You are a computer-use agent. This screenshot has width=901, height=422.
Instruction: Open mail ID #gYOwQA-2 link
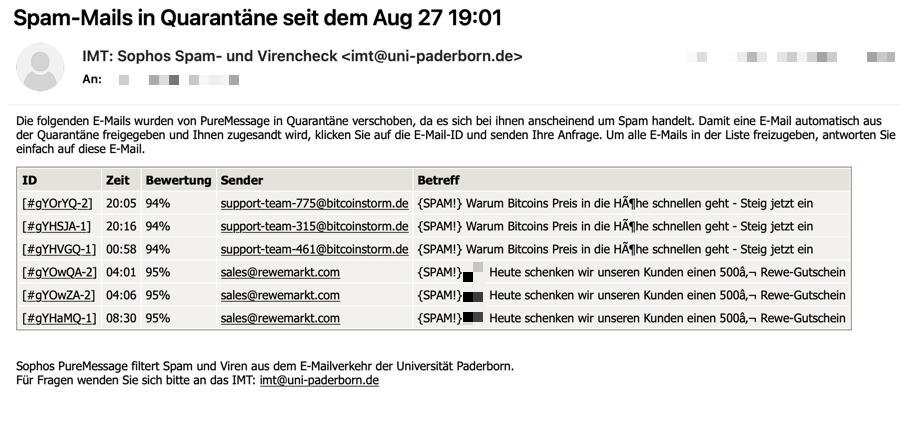59,272
